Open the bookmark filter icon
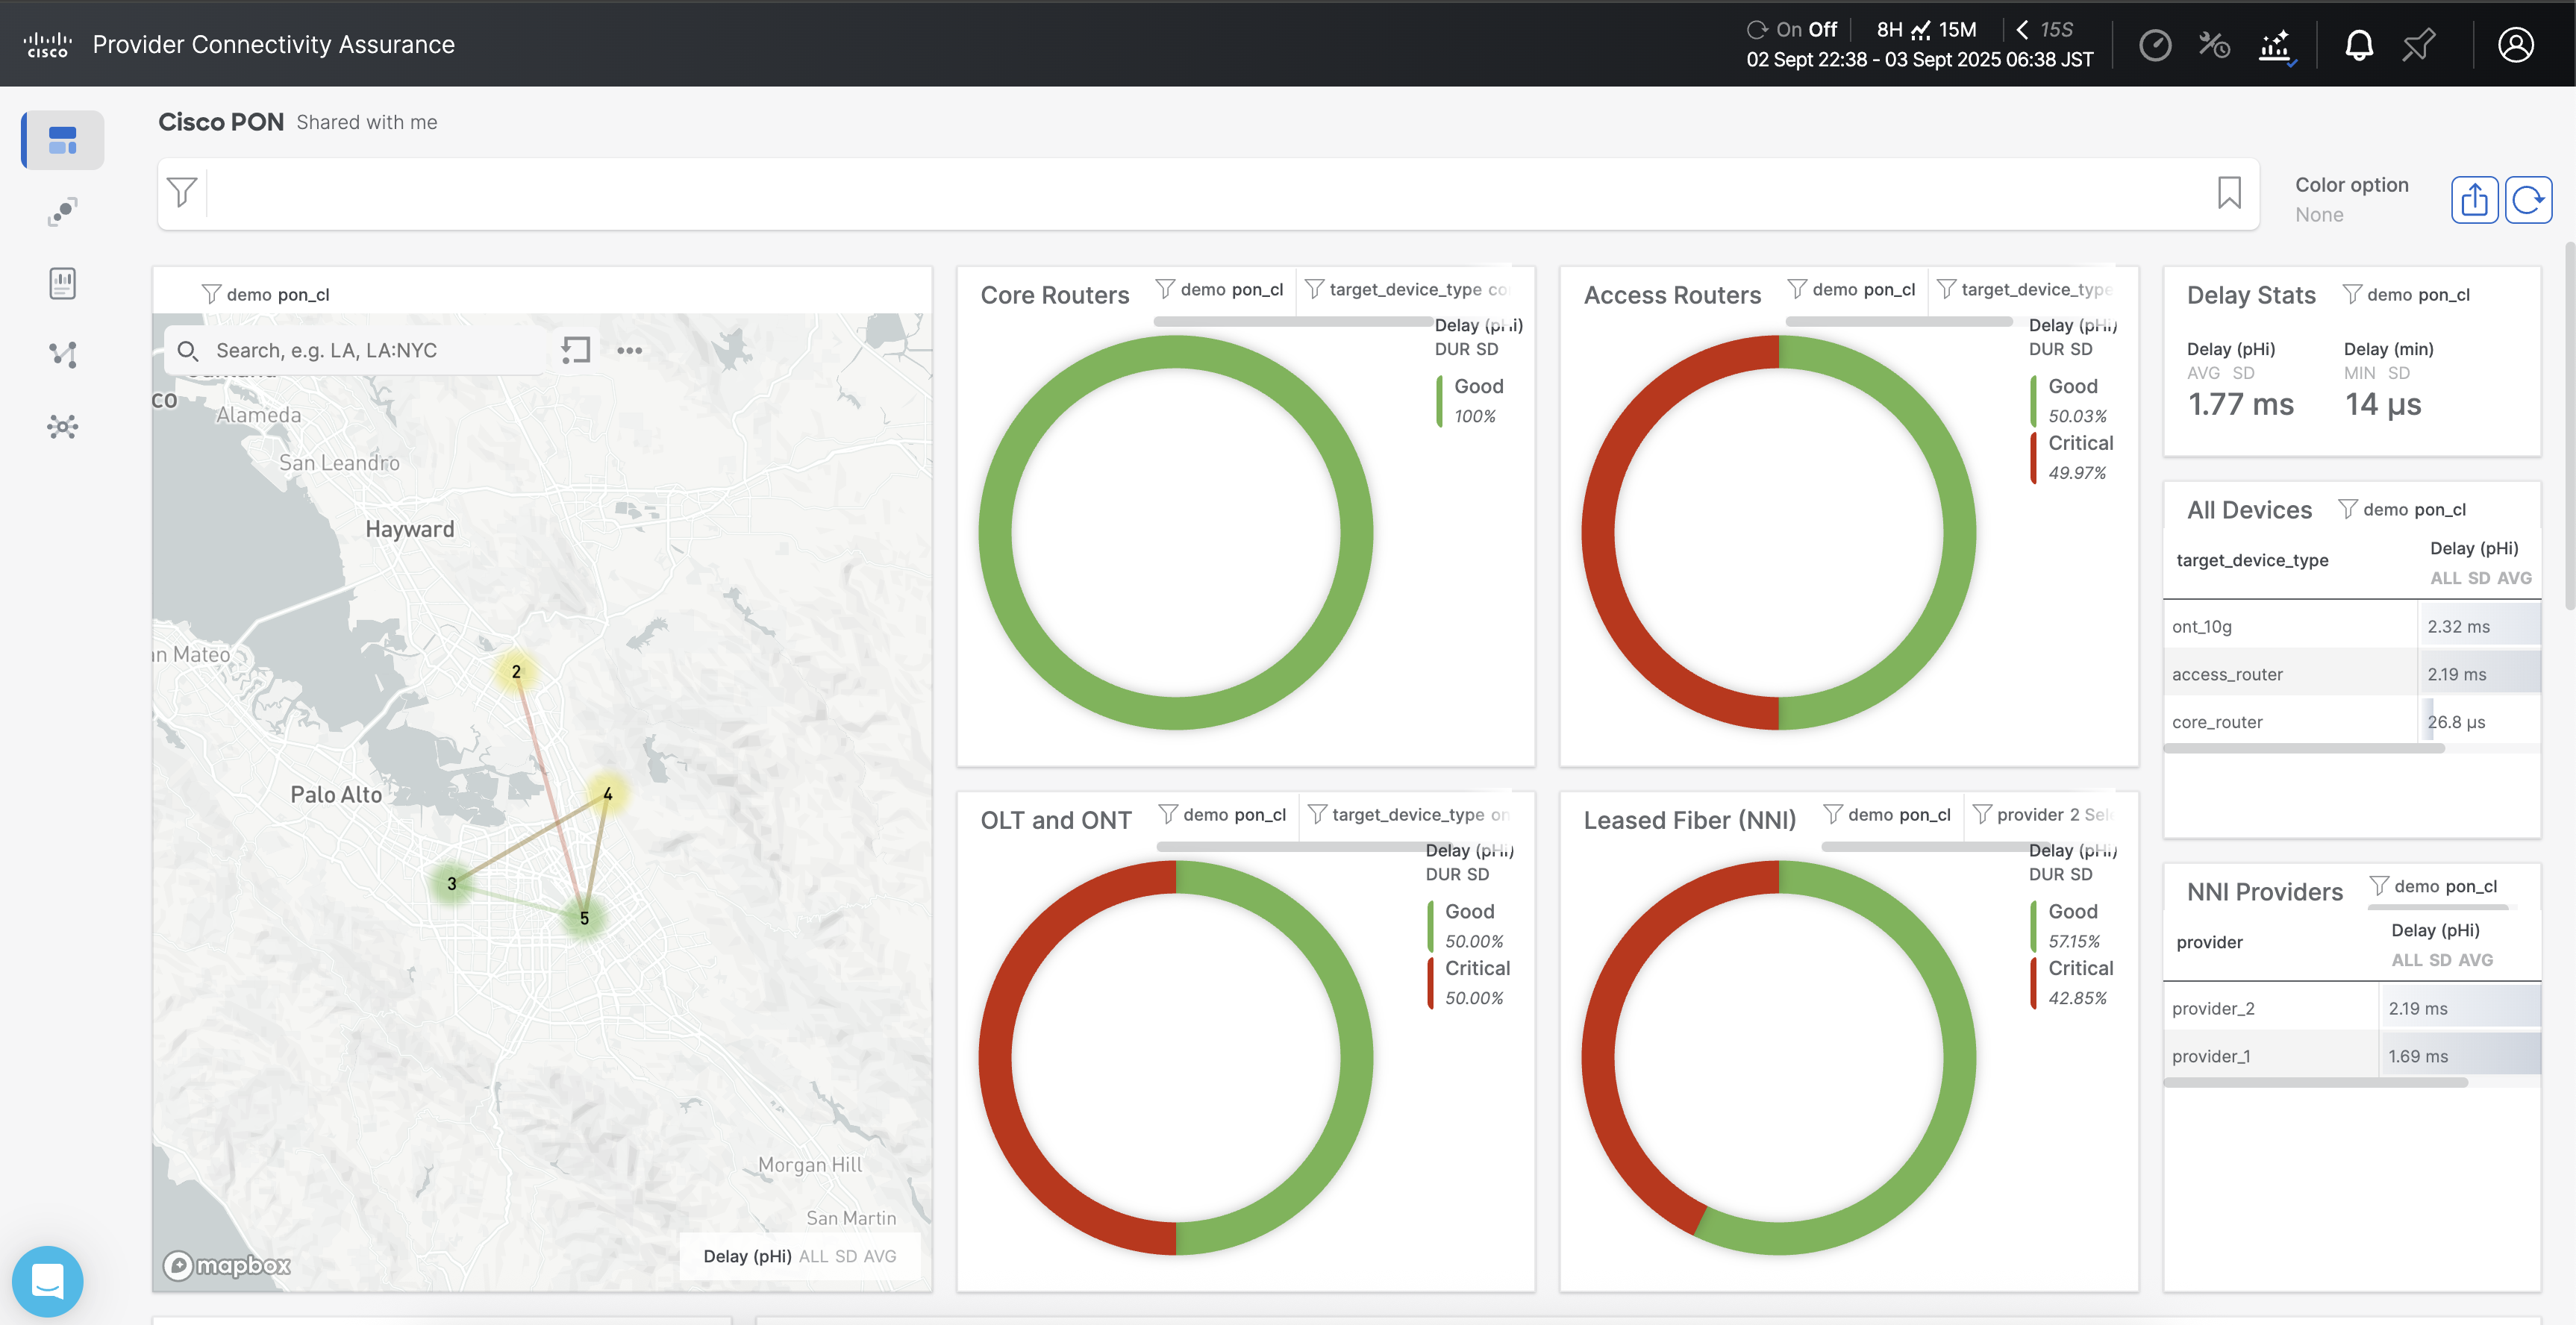2576x1325 pixels. pos(2229,193)
